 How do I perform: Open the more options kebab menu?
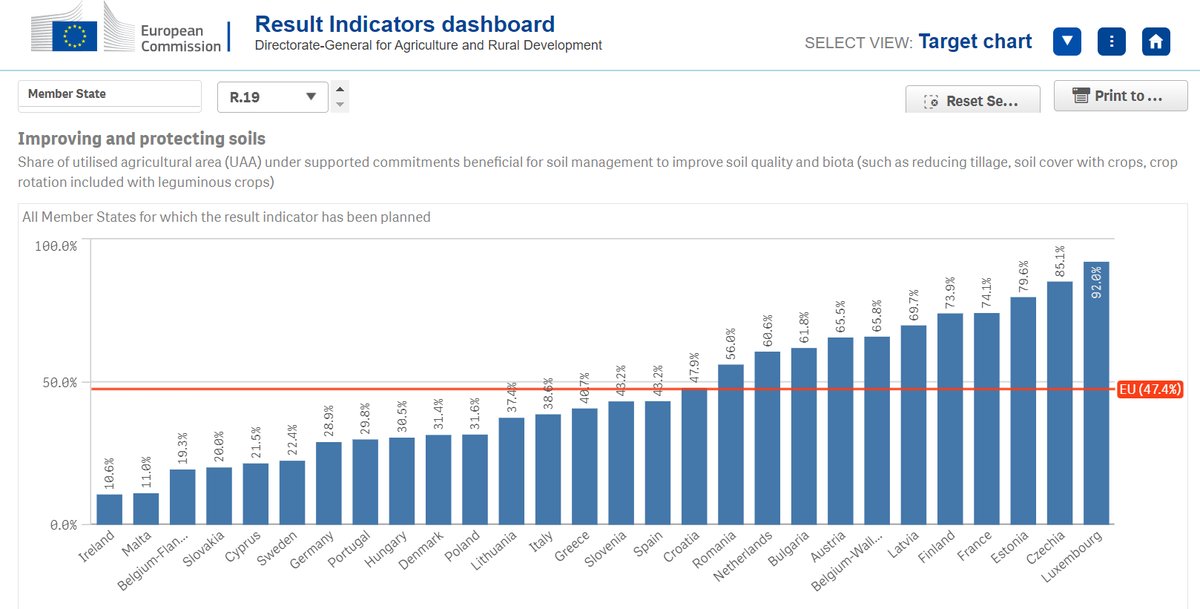(x=1111, y=41)
